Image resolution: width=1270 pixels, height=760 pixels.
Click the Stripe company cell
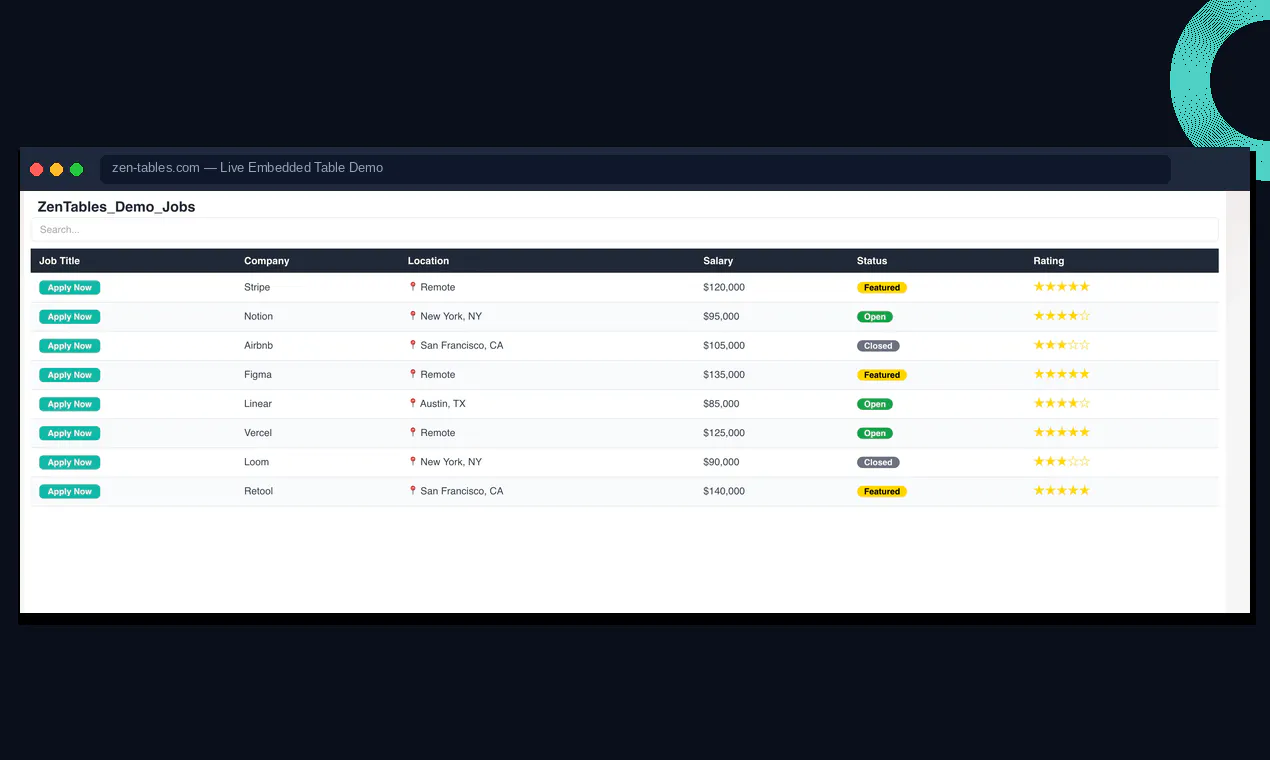[x=257, y=287]
